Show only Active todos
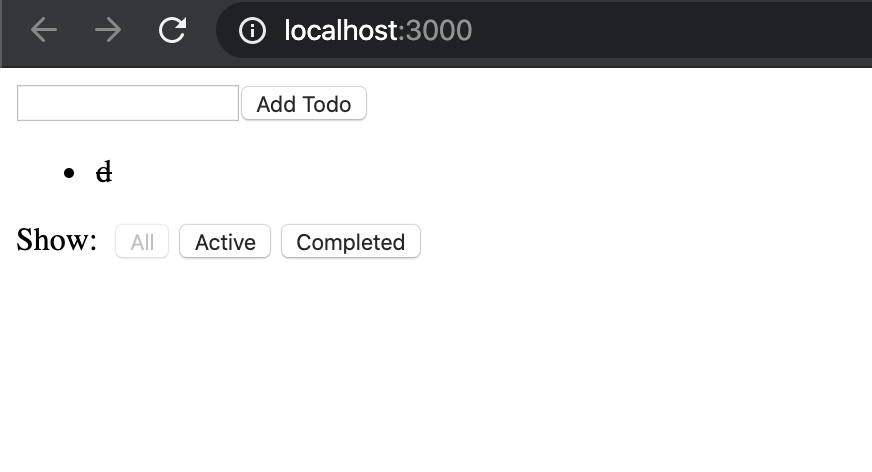 tap(225, 242)
